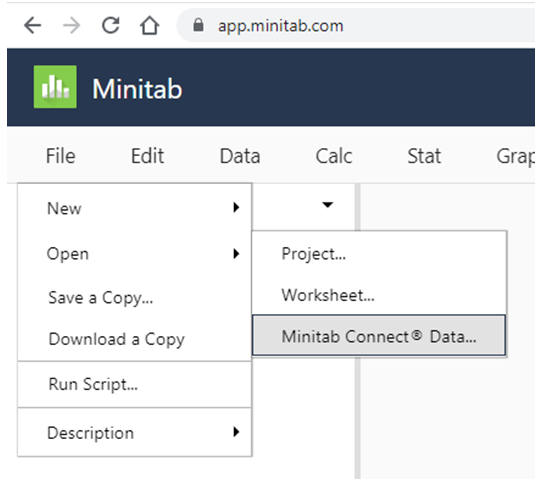Choose Save a Copy...
Image resolution: width=537 pixels, height=486 pixels.
click(x=135, y=297)
